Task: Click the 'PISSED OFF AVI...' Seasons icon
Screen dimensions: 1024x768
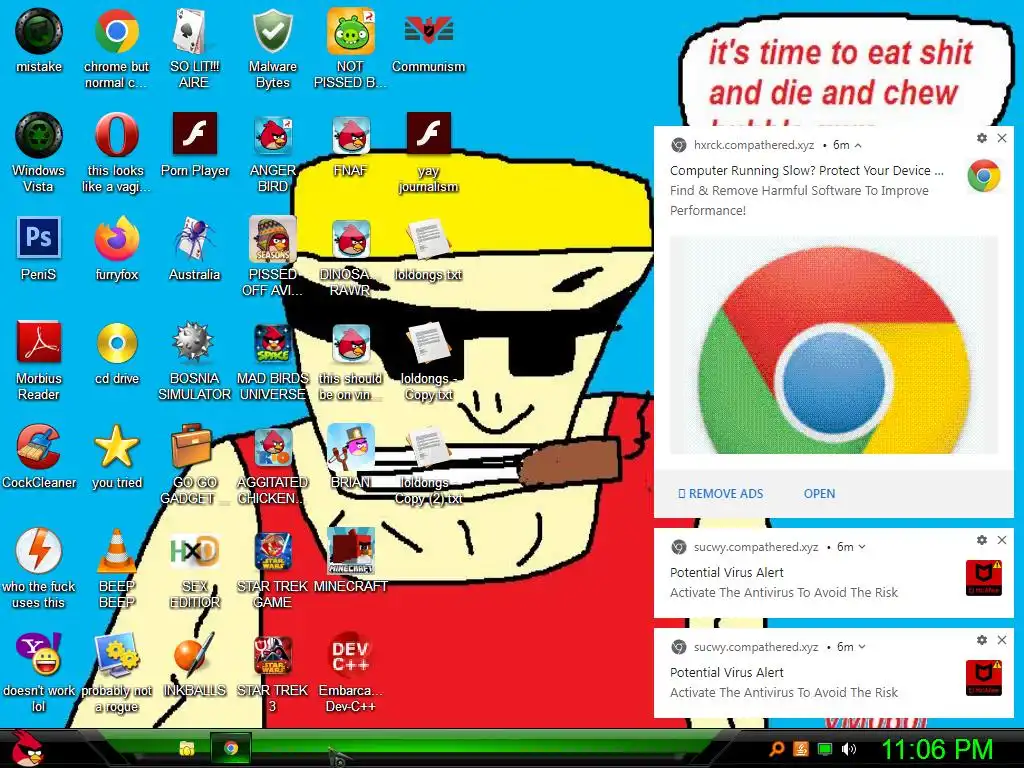Action: click(272, 239)
